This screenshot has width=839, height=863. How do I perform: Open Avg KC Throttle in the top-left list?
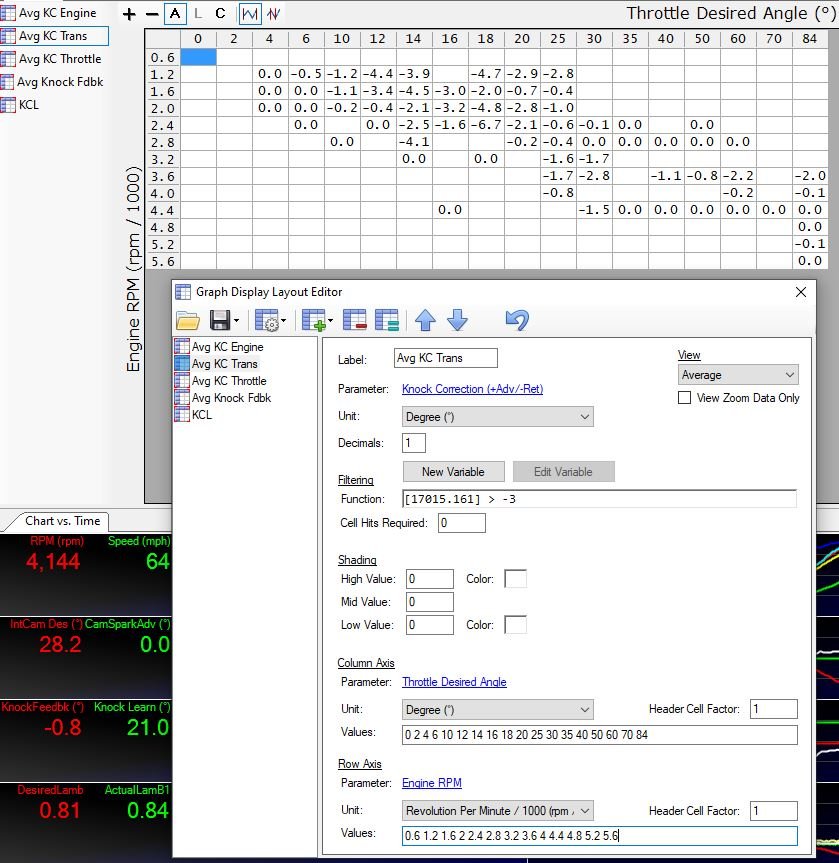coord(51,59)
